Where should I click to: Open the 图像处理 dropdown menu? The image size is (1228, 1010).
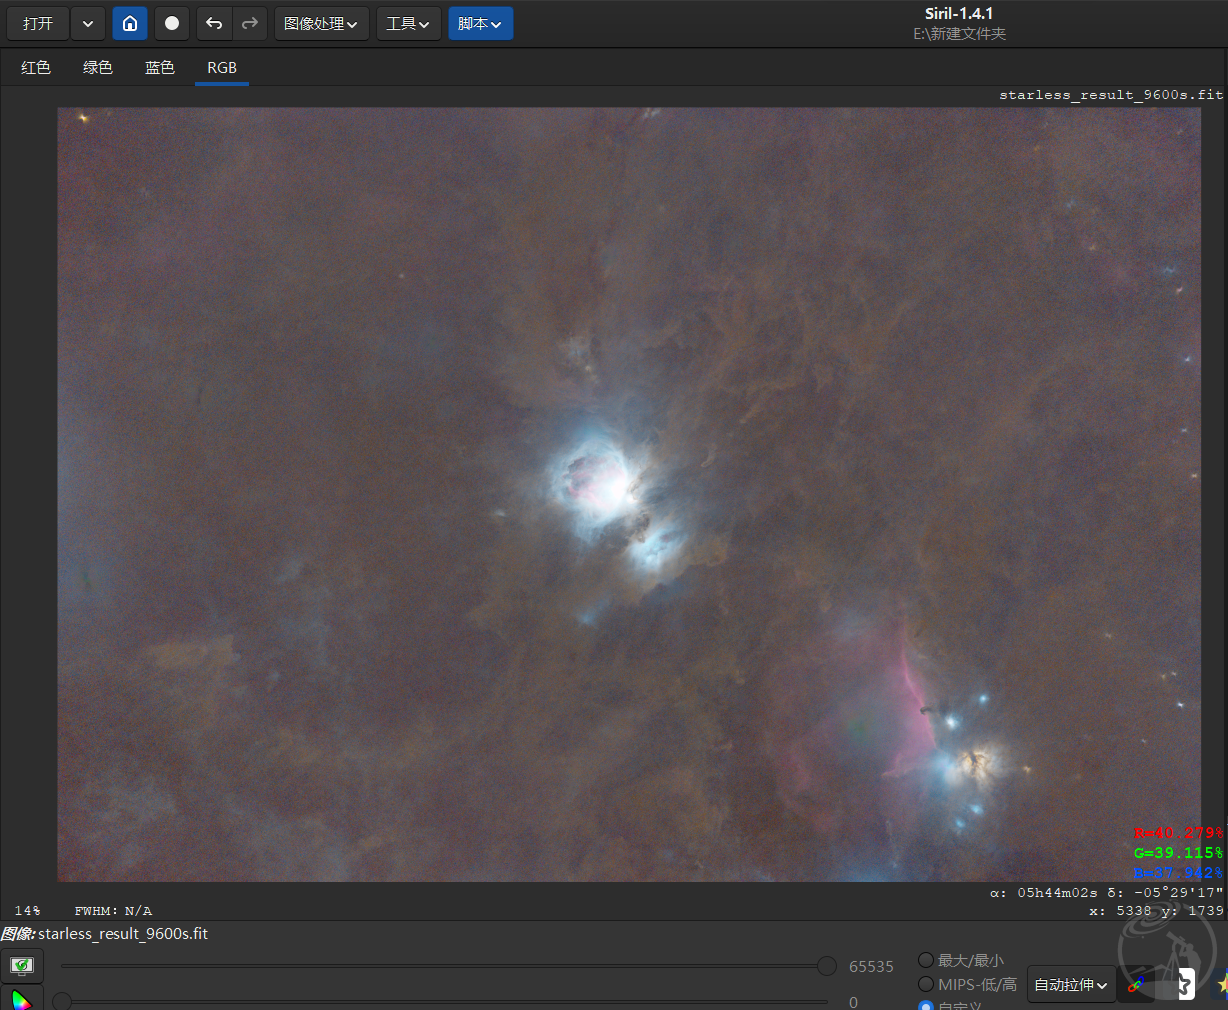point(321,23)
